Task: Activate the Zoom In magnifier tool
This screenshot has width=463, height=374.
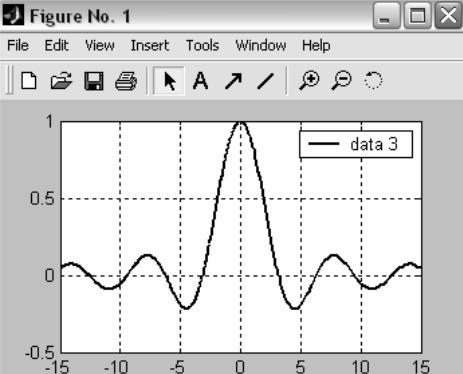Action: pos(309,81)
